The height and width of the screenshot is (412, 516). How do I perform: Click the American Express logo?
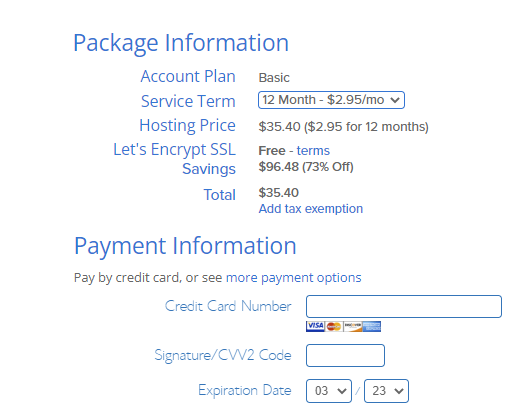coord(372,326)
